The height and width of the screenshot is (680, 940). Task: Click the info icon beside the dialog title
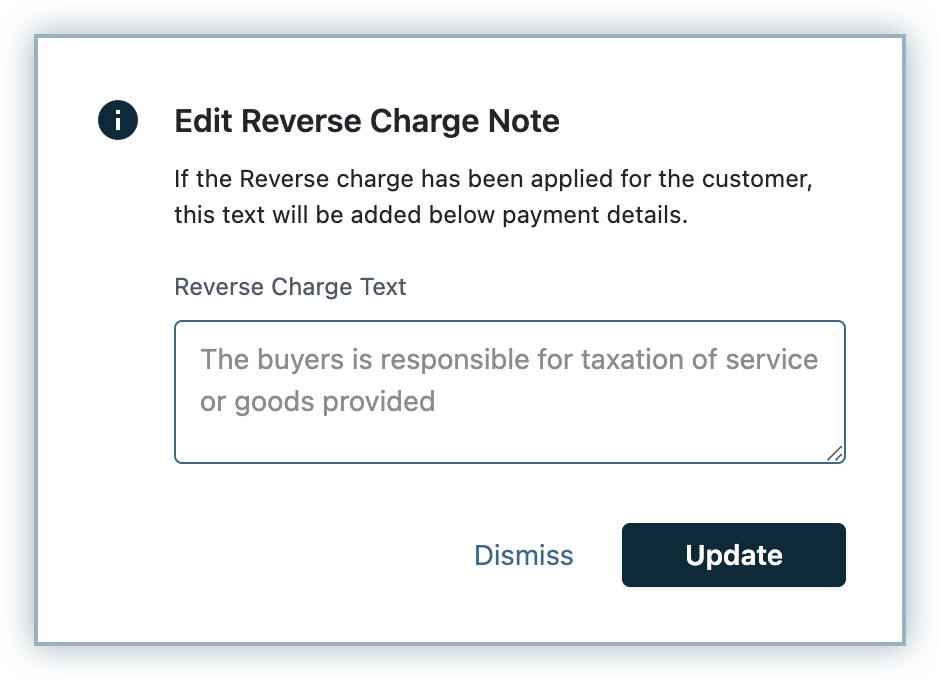click(117, 122)
